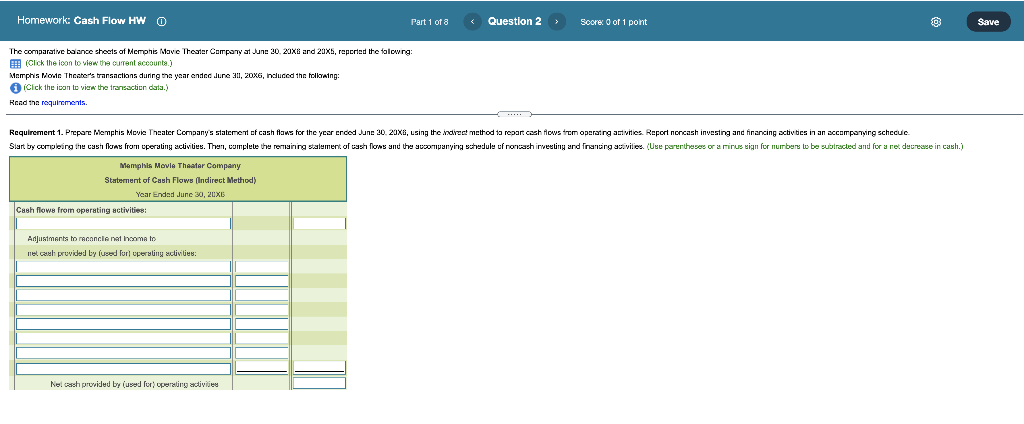The height and width of the screenshot is (424, 1024).
Task: Open the transaction data info icon
Action: click(15, 87)
